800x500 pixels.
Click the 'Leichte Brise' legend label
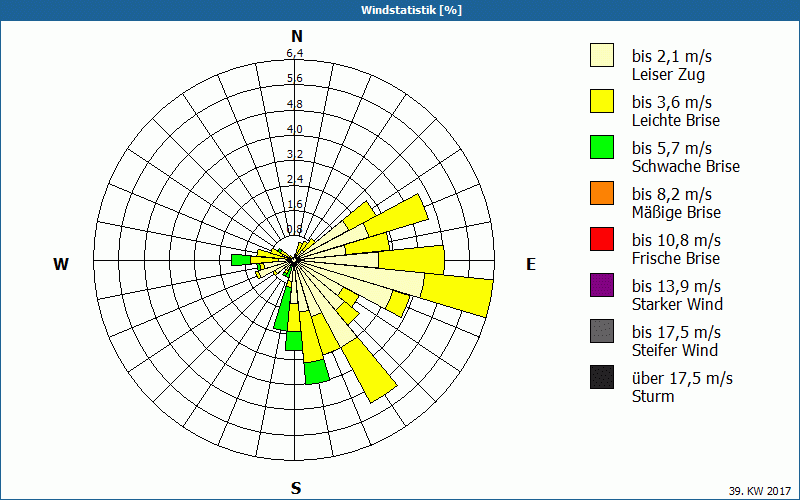pos(676,120)
